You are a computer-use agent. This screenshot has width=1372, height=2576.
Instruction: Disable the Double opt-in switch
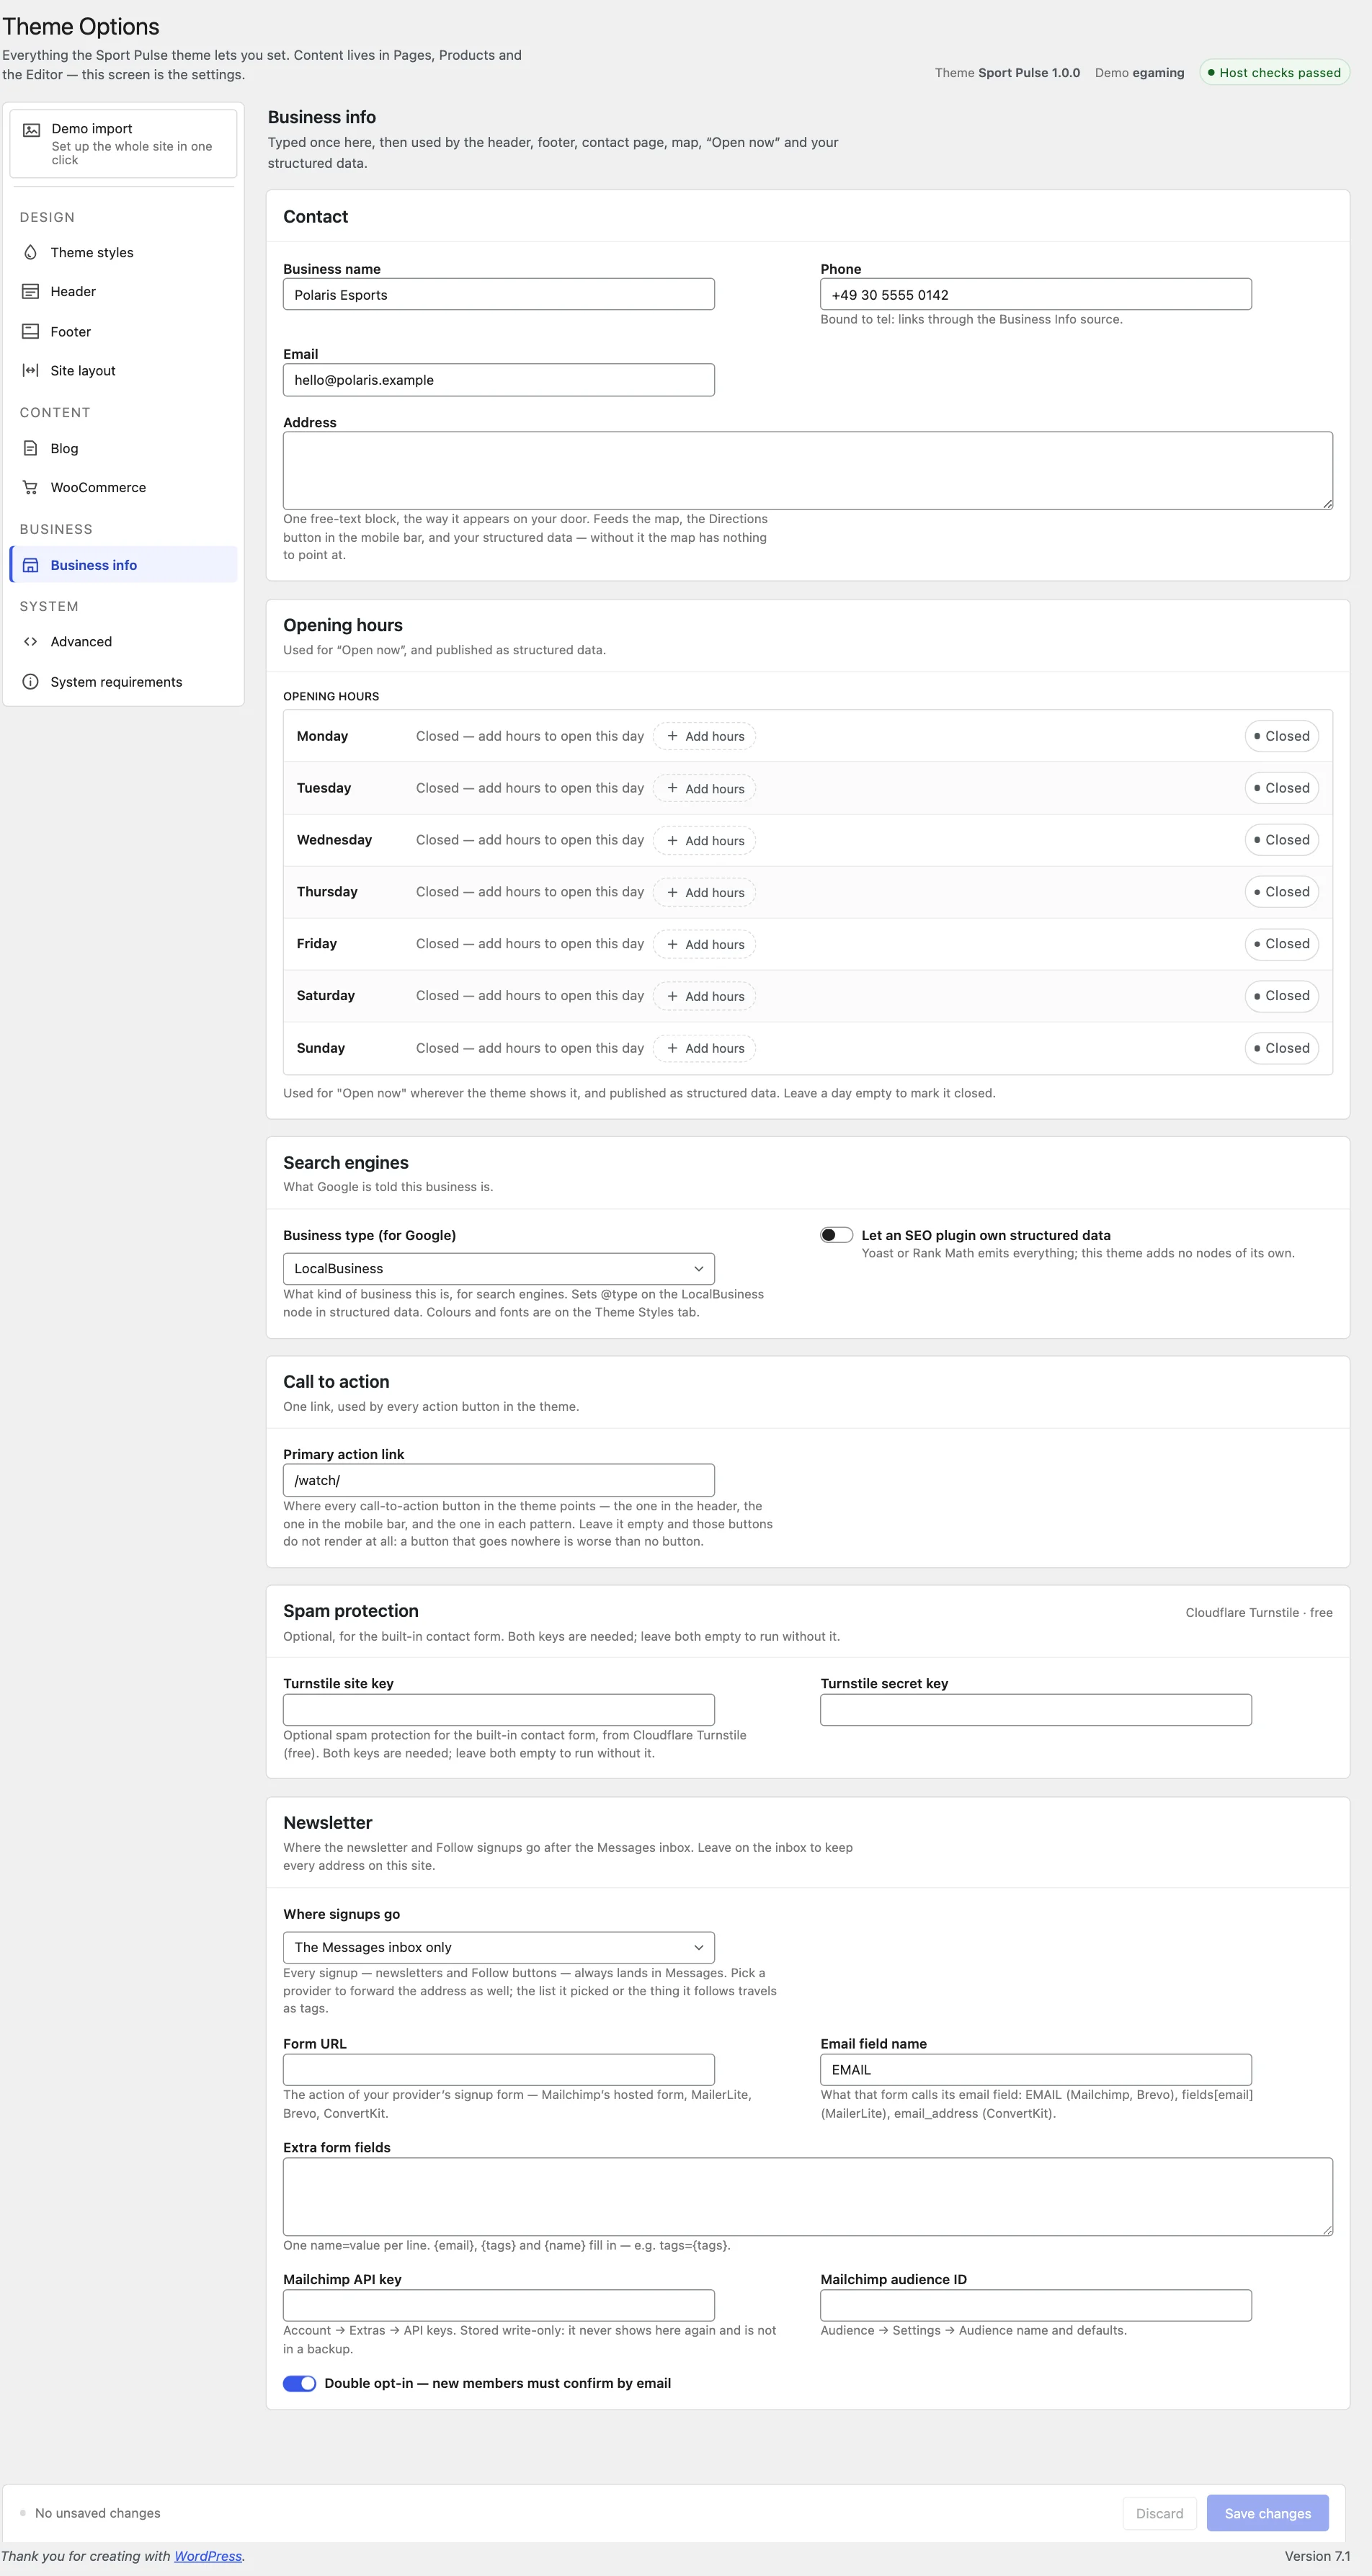click(x=299, y=2383)
